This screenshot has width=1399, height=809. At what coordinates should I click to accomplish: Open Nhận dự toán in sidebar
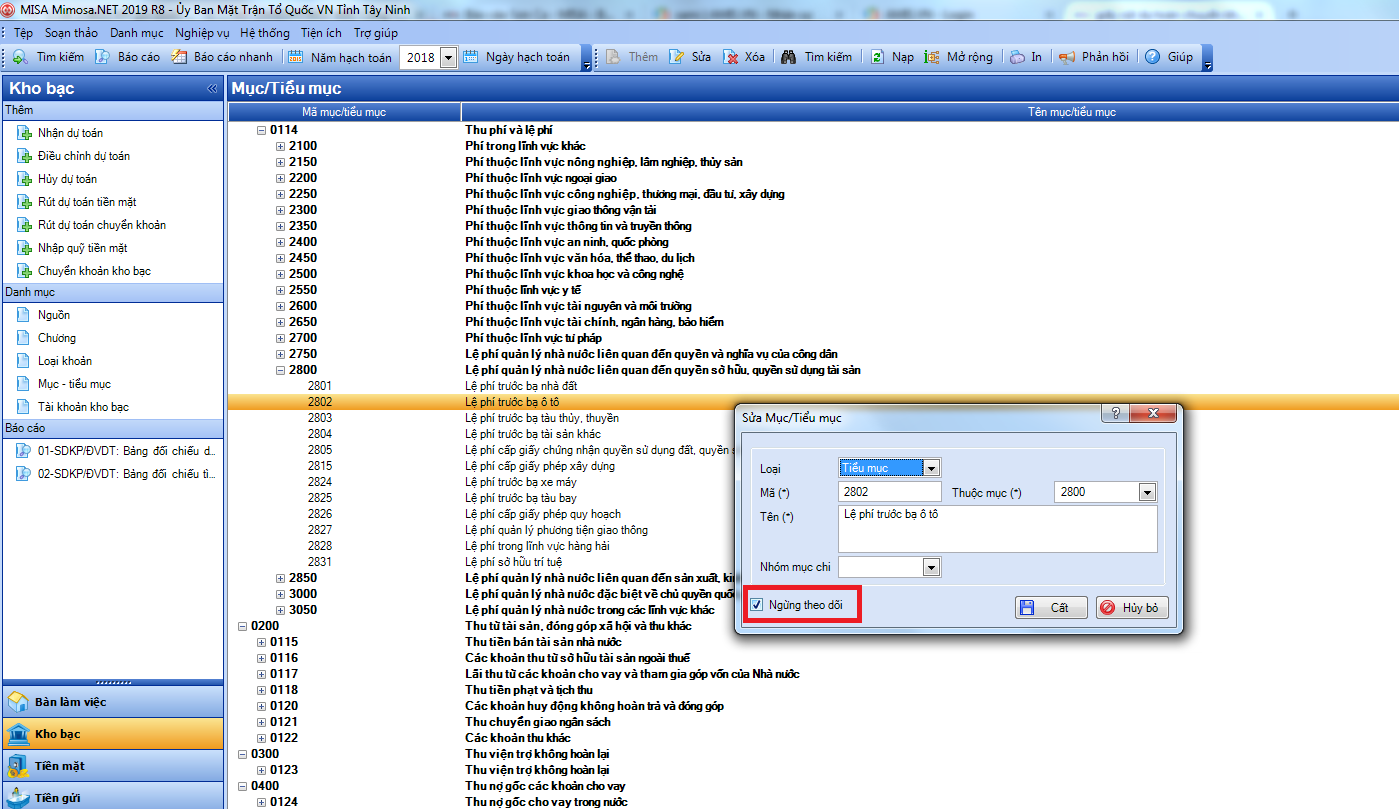(x=70, y=133)
